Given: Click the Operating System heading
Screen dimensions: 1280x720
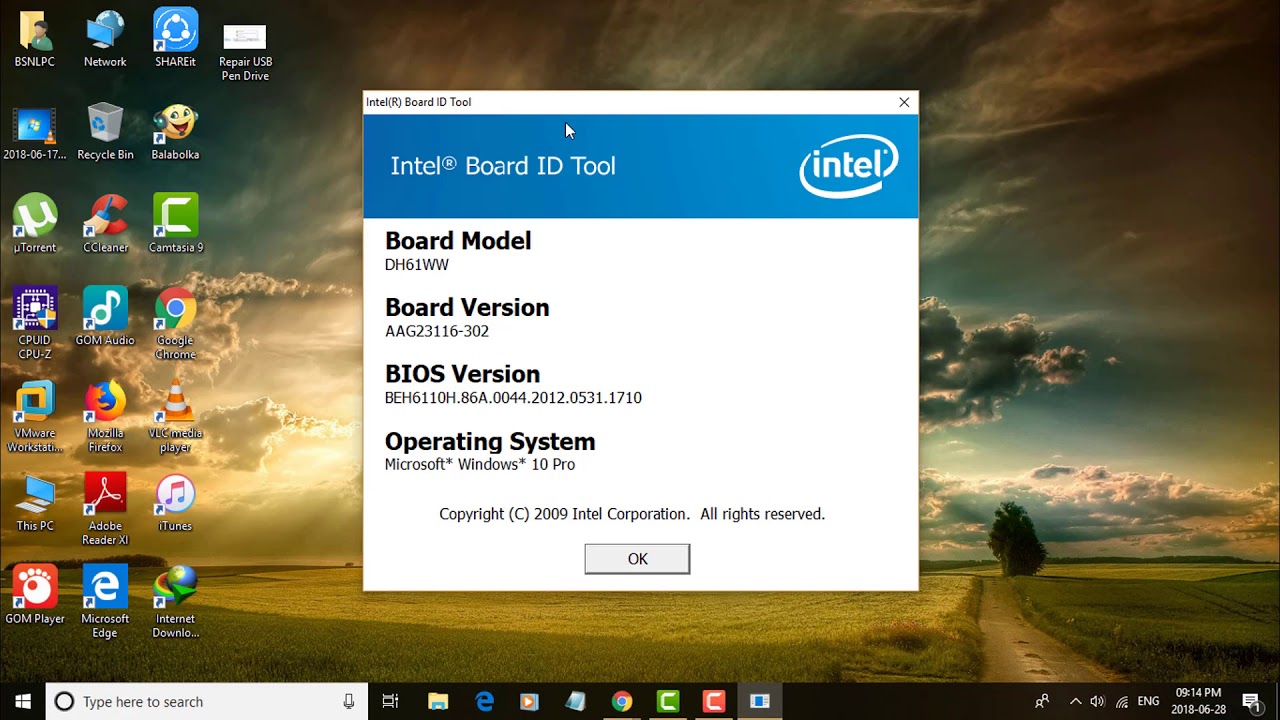Looking at the screenshot, I should click(x=490, y=442).
